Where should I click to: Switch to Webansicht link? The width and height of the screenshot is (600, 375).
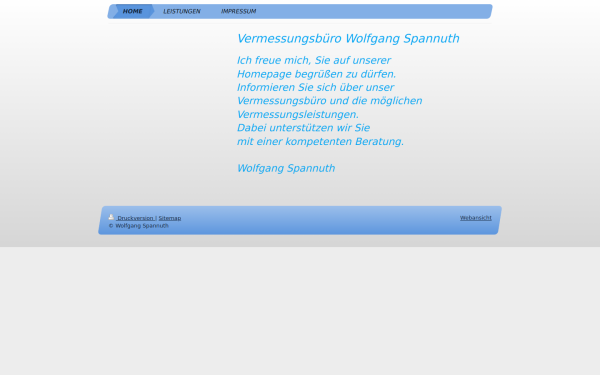[x=476, y=218]
